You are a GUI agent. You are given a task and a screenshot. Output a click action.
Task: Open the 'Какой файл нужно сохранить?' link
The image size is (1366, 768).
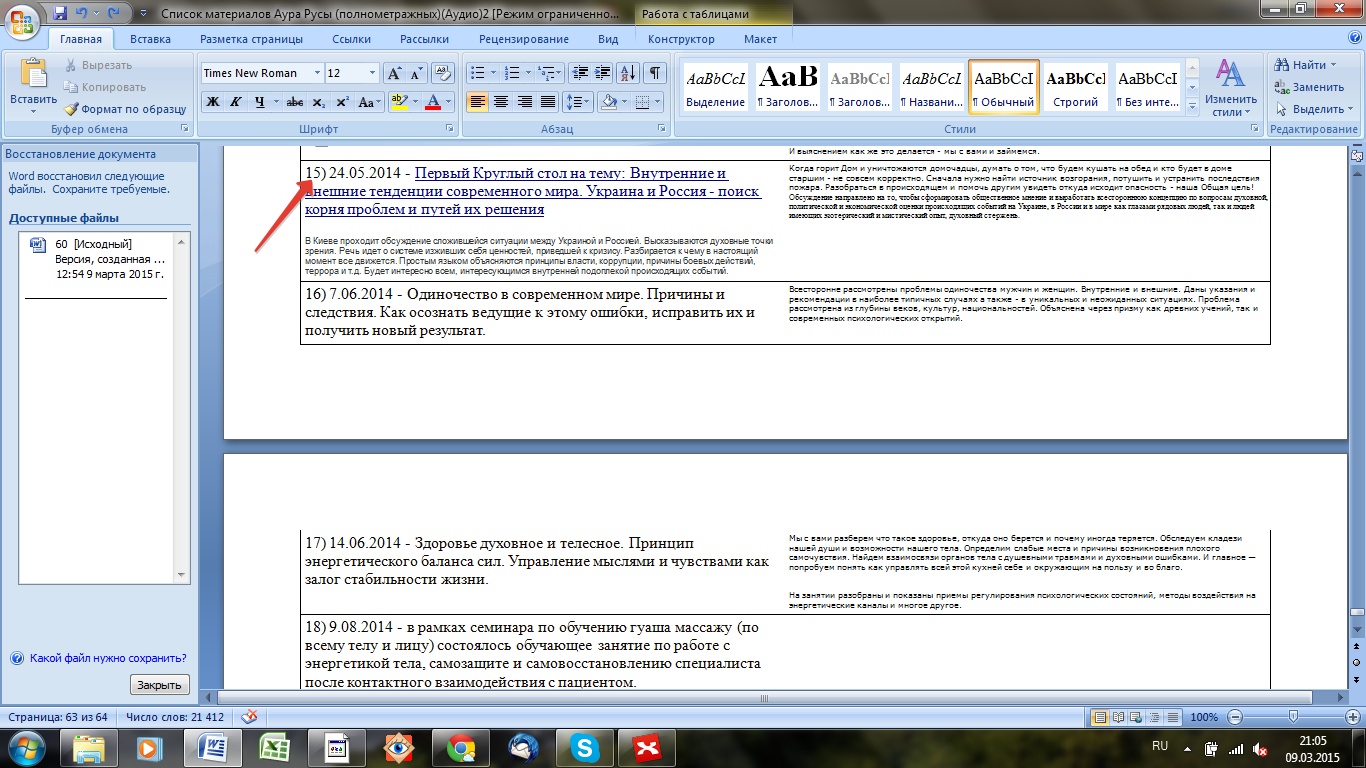click(x=108, y=658)
